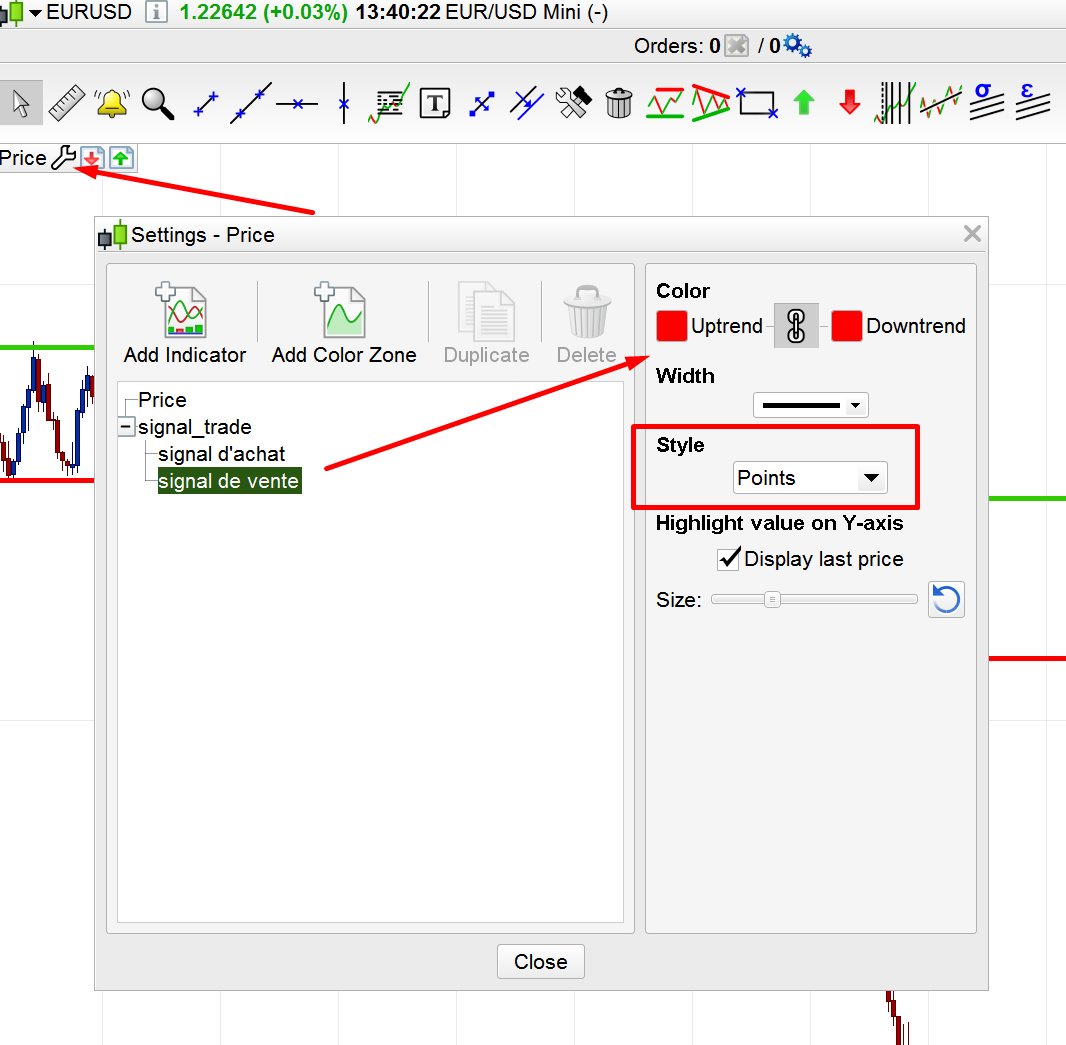Click the trash can delete objects icon

[x=619, y=103]
